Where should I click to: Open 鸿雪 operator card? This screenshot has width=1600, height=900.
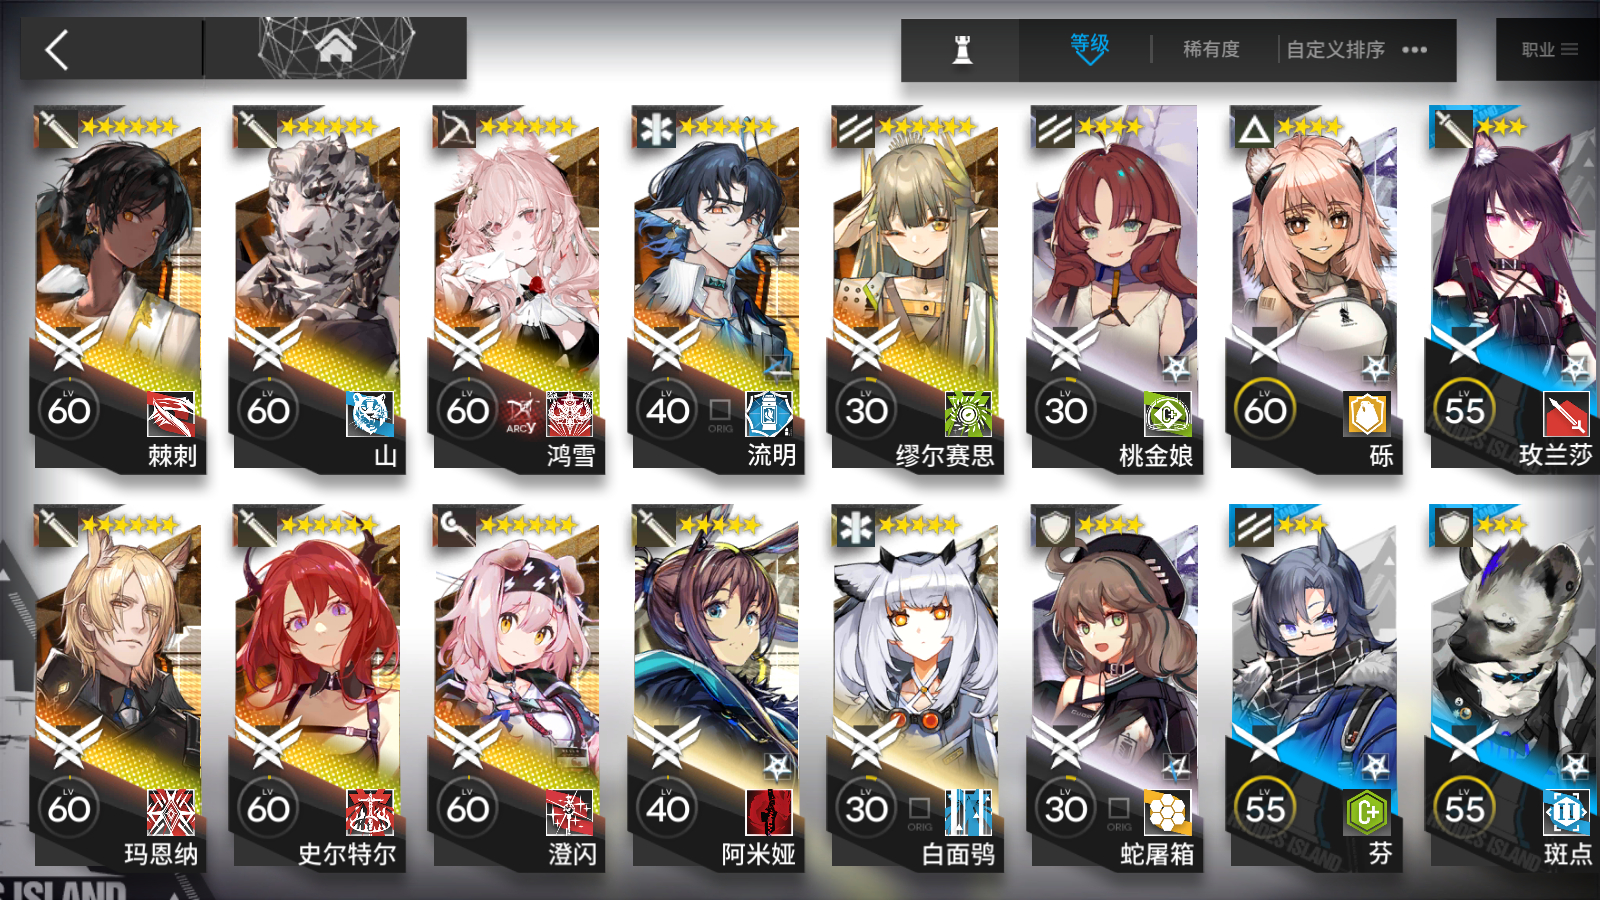pos(516,288)
